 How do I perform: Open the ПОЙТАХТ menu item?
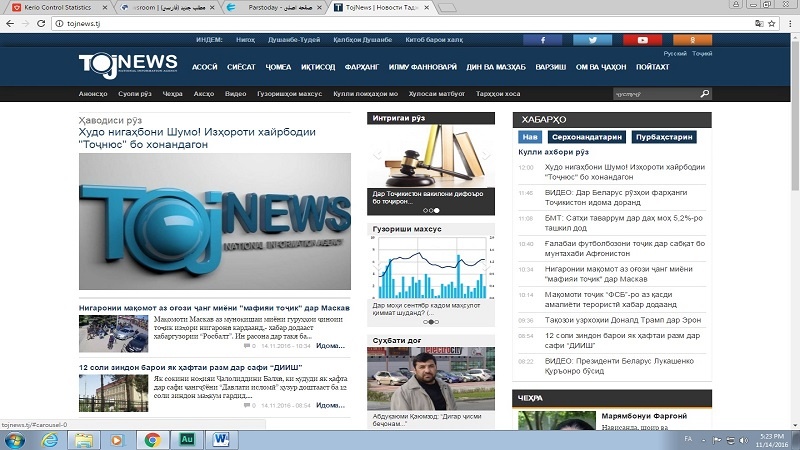(652, 67)
